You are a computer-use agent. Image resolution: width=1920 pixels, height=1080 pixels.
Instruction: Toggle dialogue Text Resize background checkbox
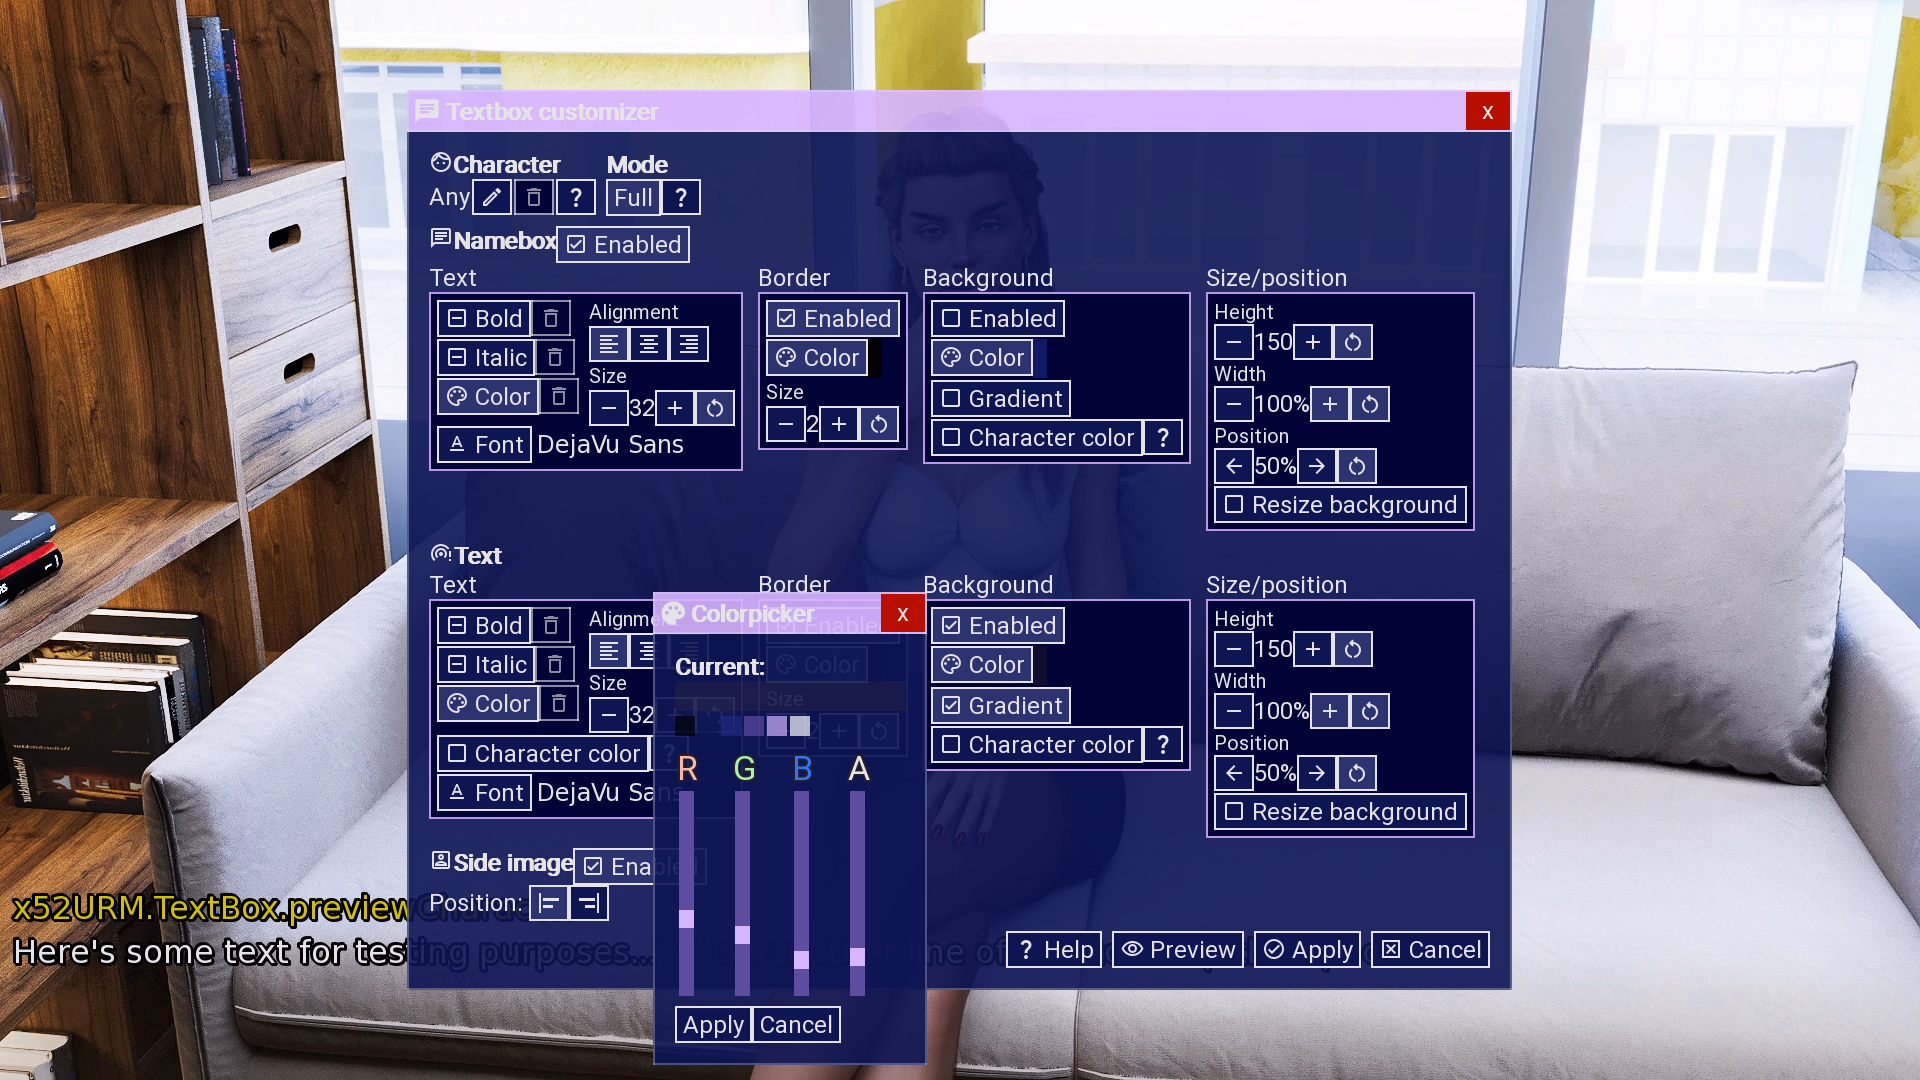(x=1341, y=812)
